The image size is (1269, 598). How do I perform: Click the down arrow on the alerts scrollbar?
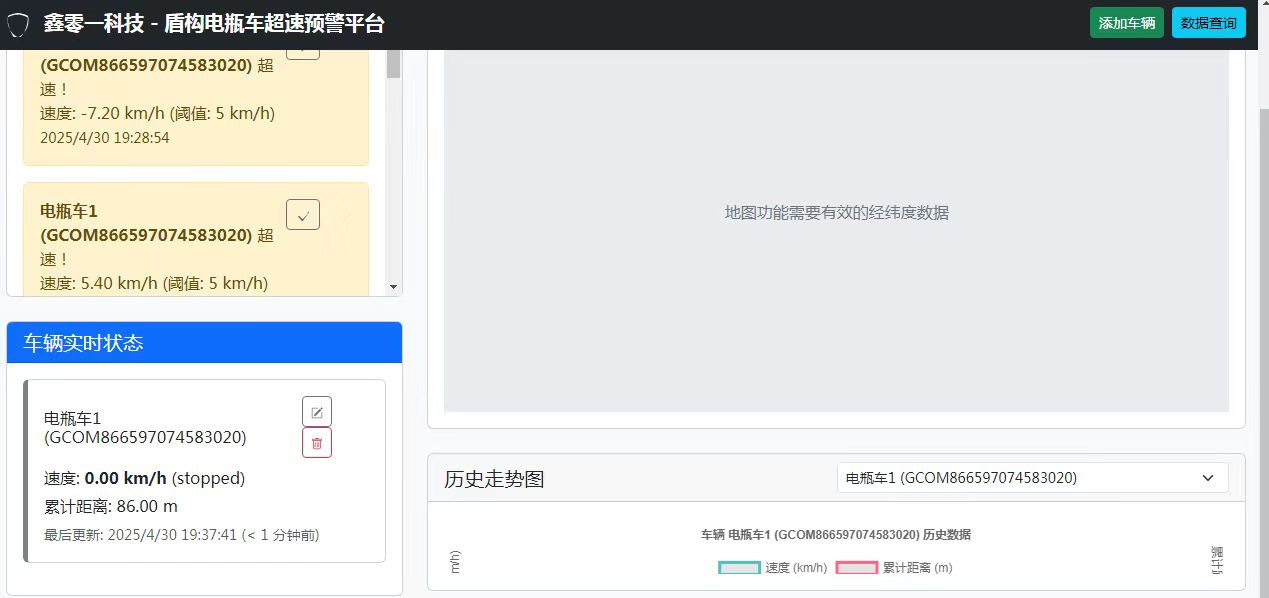point(393,287)
